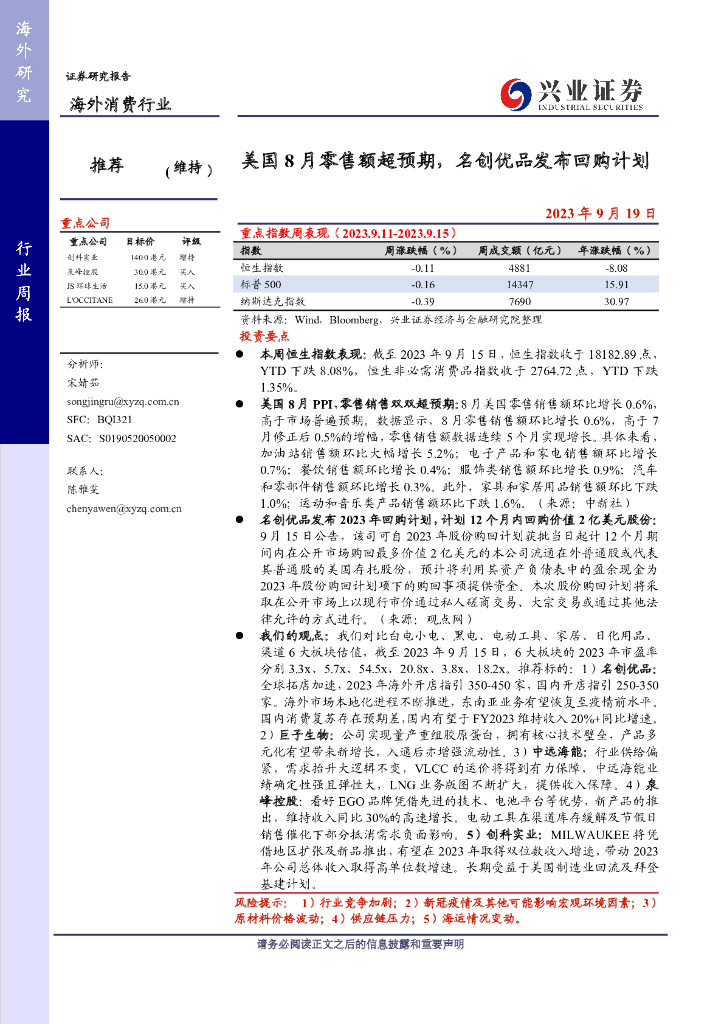Click the 年涨跌幅(%) column header
The width and height of the screenshot is (724, 1024).
(x=615, y=250)
